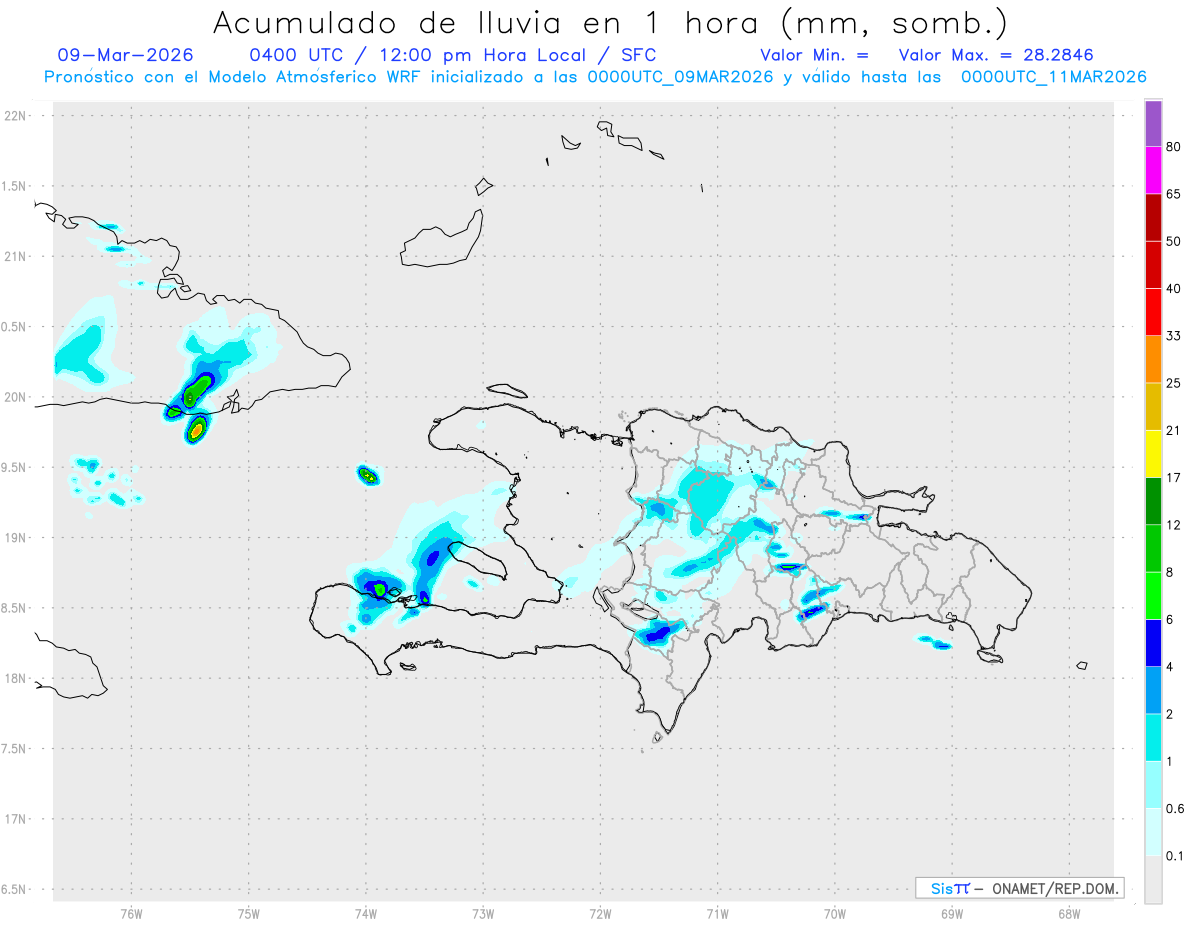1200x927 pixels.
Task: Click the legend value '0.1'
Action: pos(1176,857)
